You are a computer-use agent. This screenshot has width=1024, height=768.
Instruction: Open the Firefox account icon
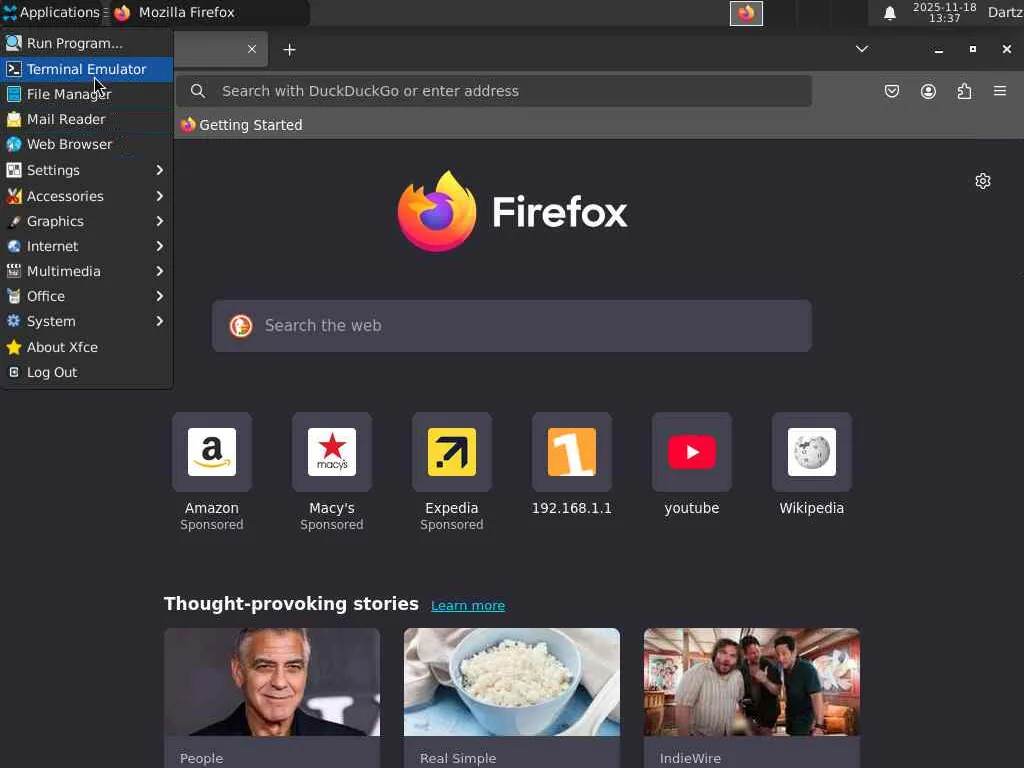[x=928, y=91]
